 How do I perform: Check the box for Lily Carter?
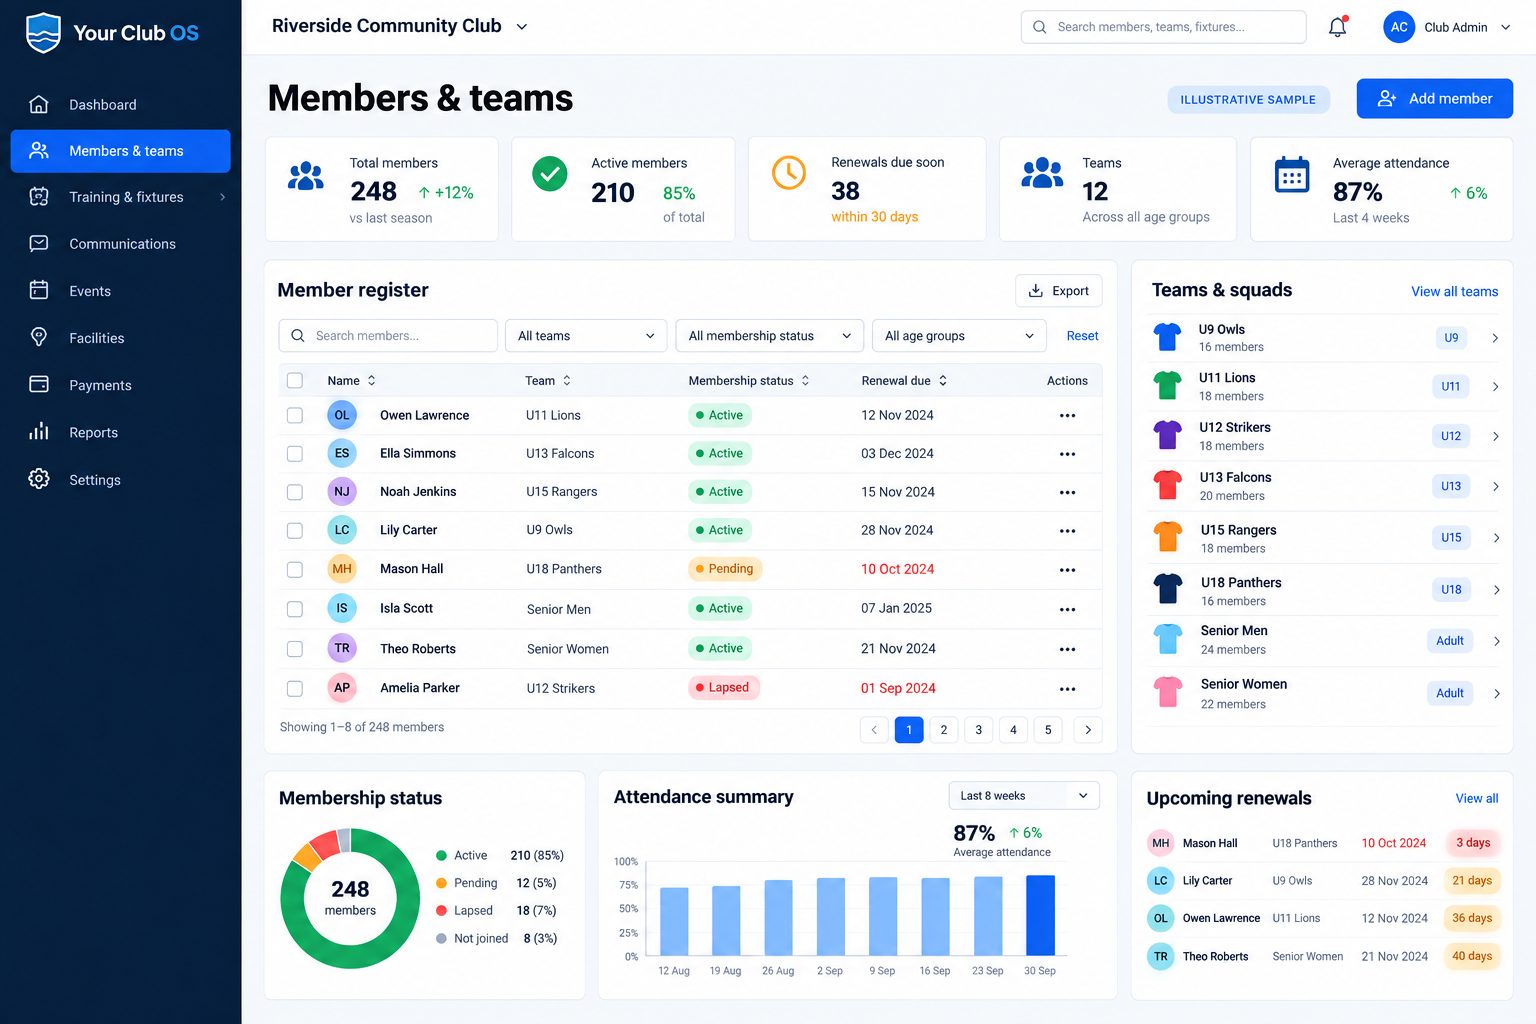point(295,531)
